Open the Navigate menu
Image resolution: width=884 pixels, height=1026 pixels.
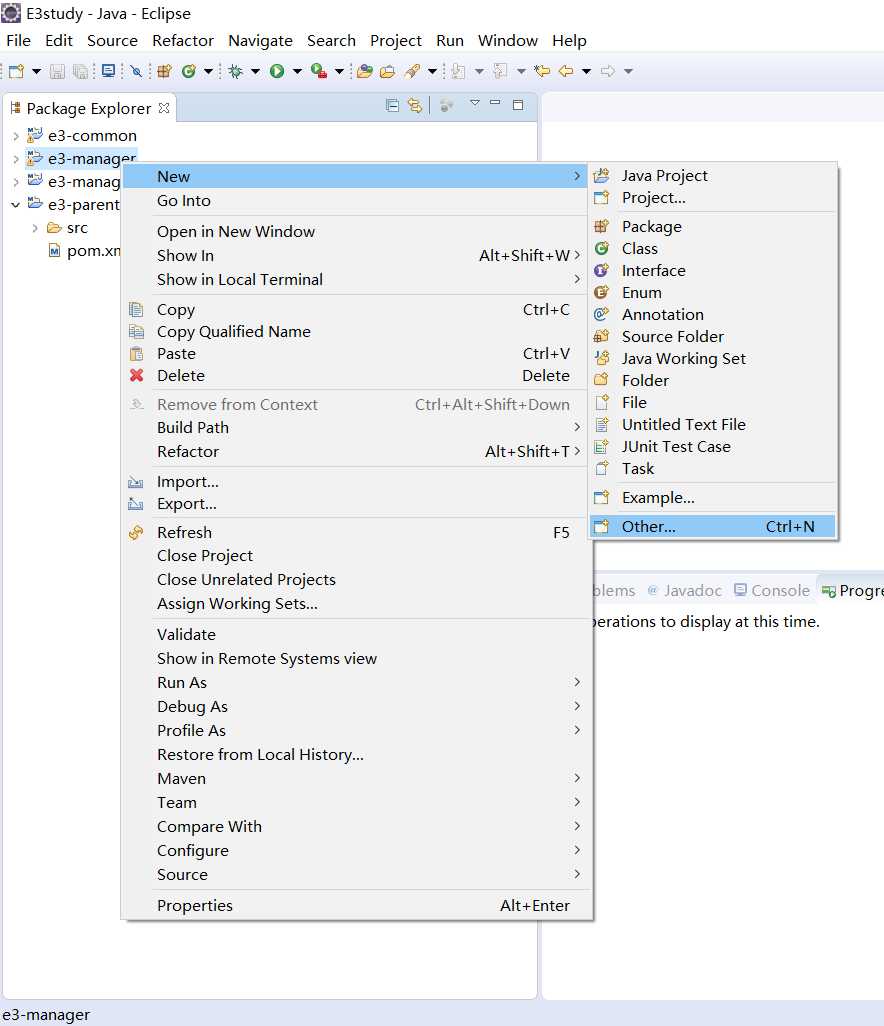[x=260, y=41]
